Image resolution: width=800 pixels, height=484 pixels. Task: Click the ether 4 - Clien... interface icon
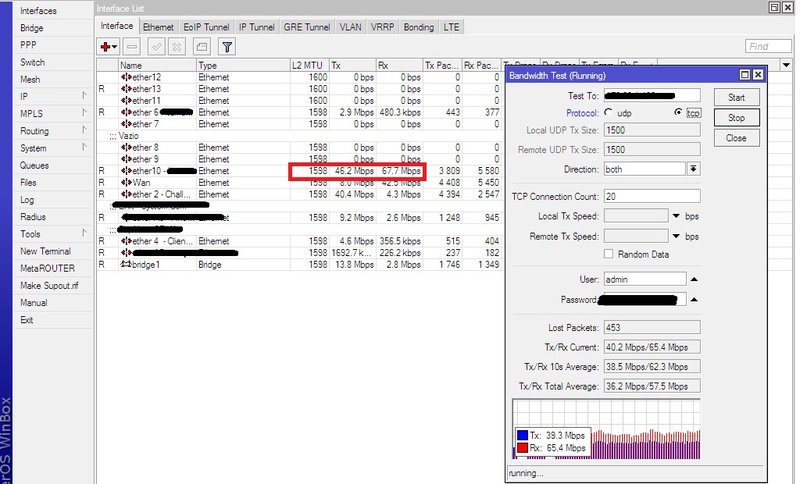(x=126, y=241)
